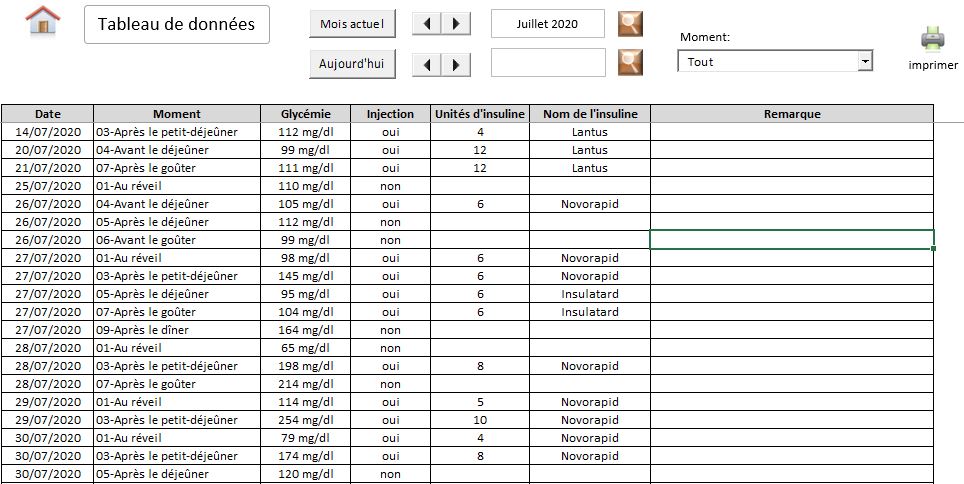The height and width of the screenshot is (484, 964).
Task: Select the units cell 12 for 20/07/2020
Action: [x=480, y=150]
